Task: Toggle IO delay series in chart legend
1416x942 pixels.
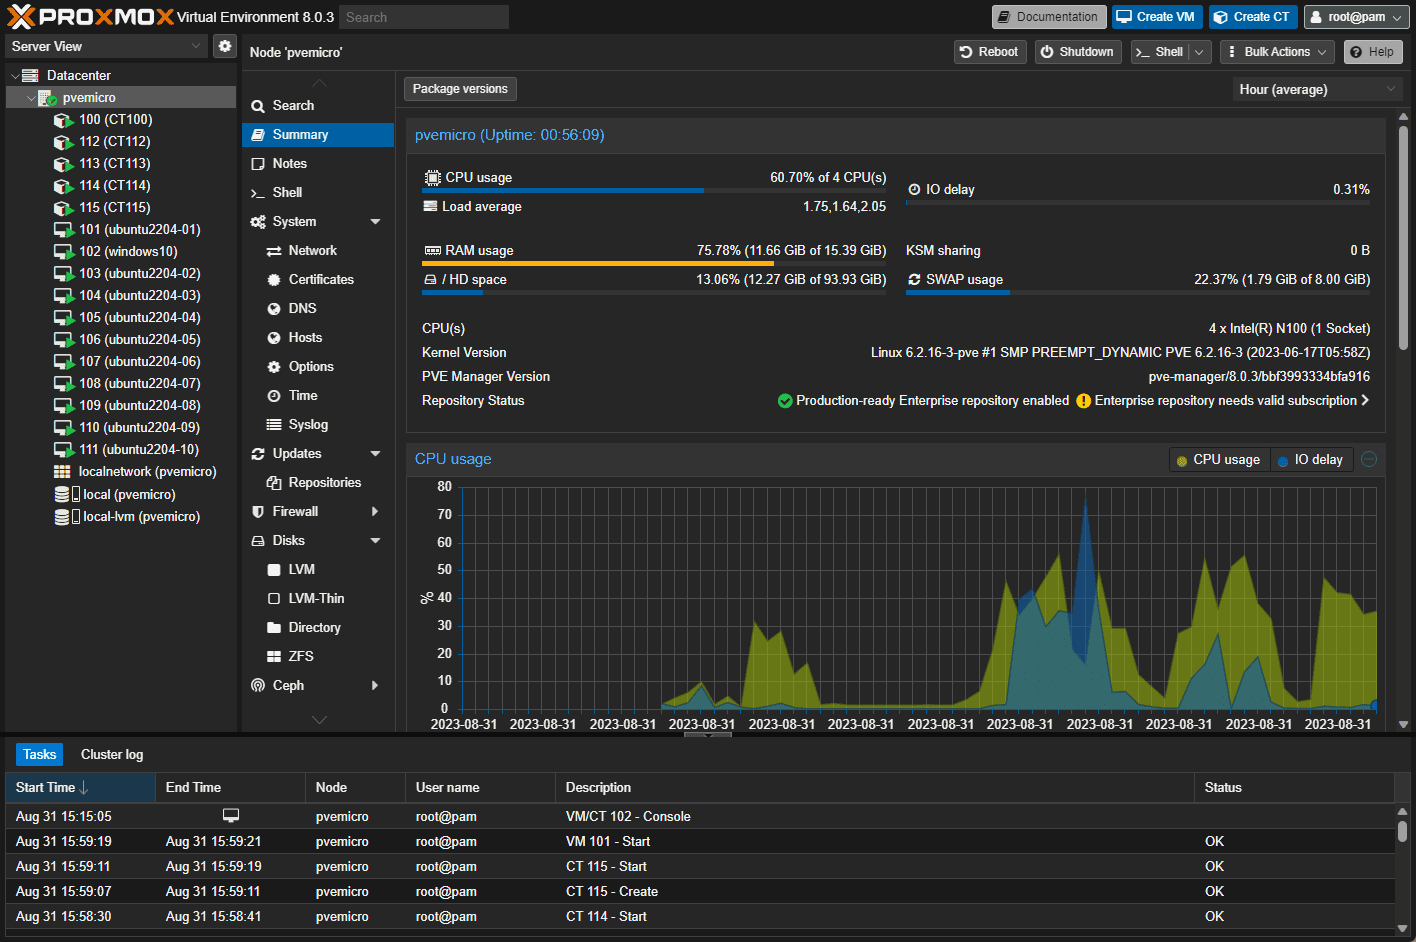Action: click(x=1311, y=460)
